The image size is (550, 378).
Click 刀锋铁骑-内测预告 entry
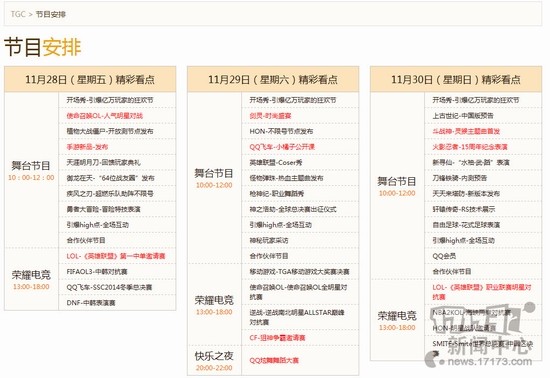pos(460,178)
